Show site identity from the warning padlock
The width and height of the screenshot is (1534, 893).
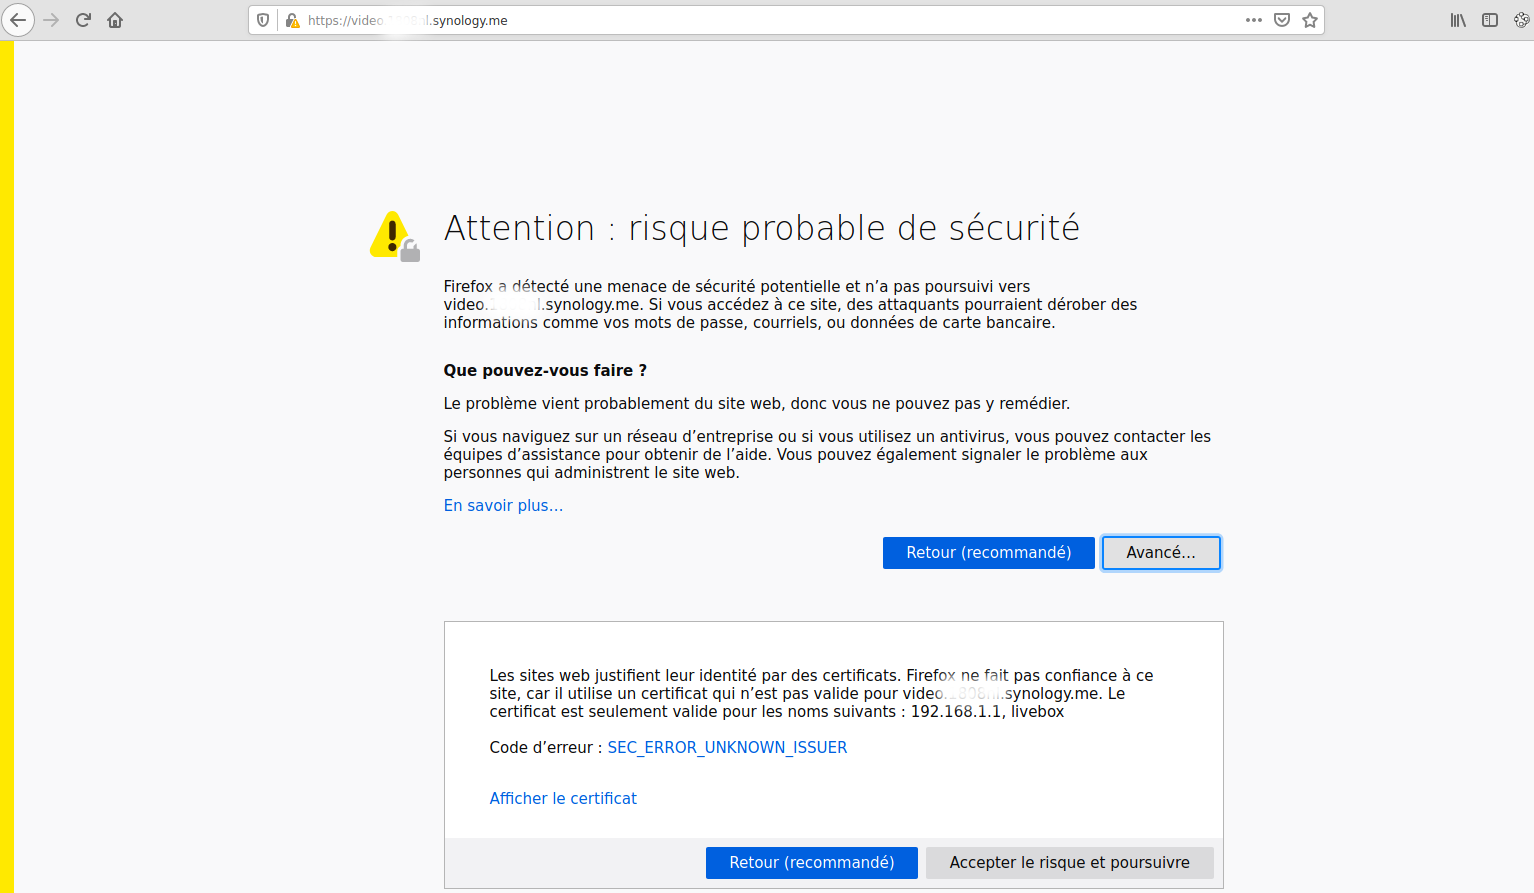pos(292,20)
